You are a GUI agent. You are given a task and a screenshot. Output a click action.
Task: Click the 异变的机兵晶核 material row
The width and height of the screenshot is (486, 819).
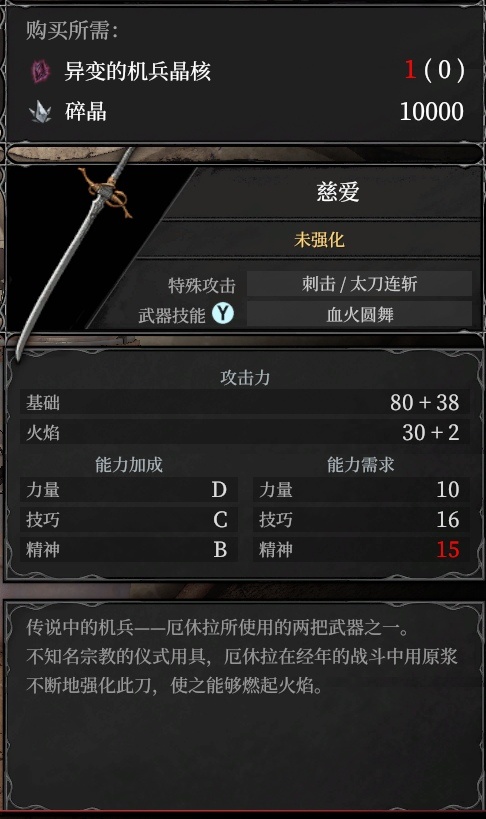[x=246, y=71]
